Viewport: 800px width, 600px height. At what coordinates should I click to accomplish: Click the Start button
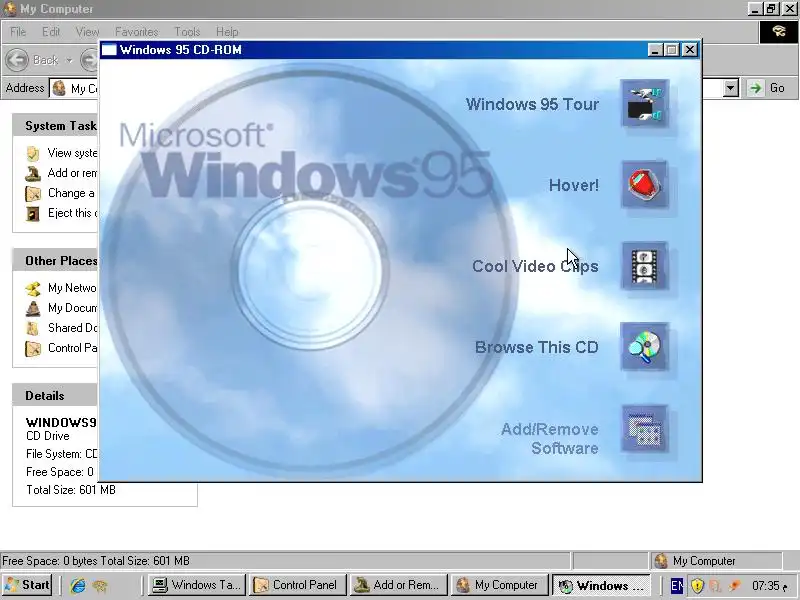point(27,585)
